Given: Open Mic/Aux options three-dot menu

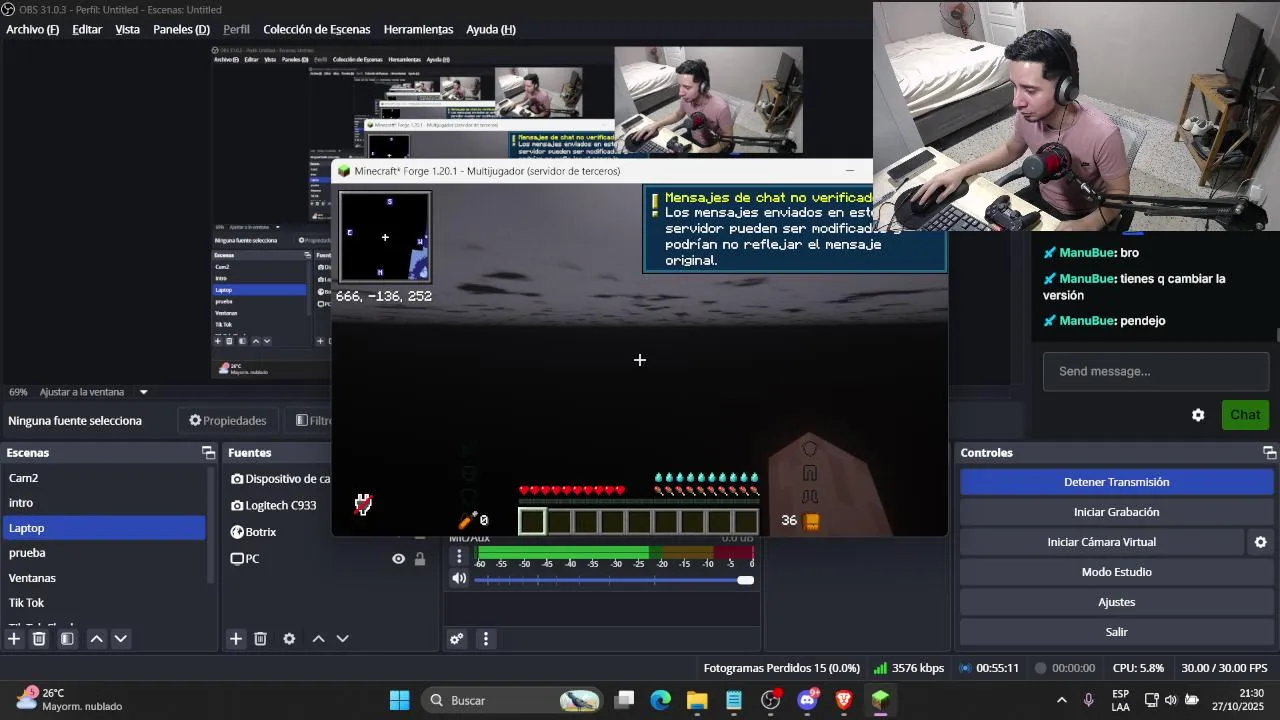Looking at the screenshot, I should click(x=459, y=555).
